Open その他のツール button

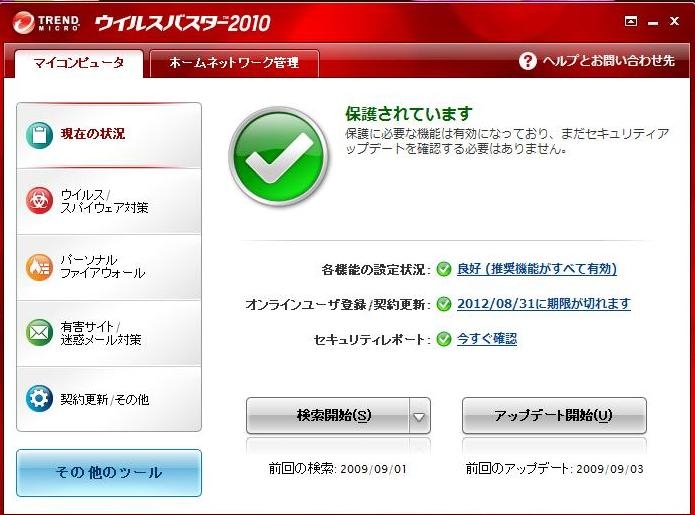(109, 473)
